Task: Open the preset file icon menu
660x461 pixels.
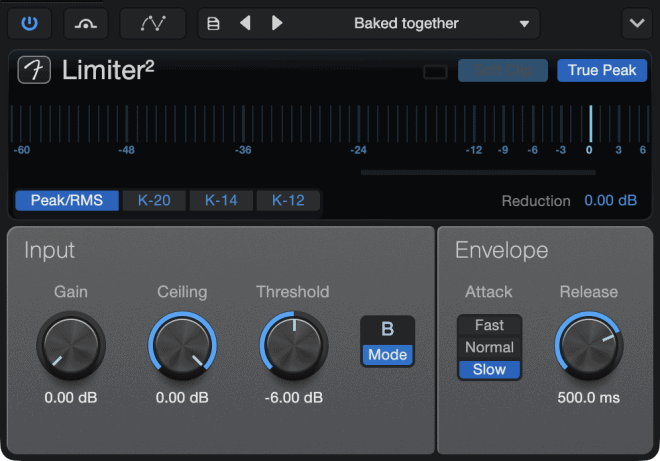Action: (x=213, y=23)
